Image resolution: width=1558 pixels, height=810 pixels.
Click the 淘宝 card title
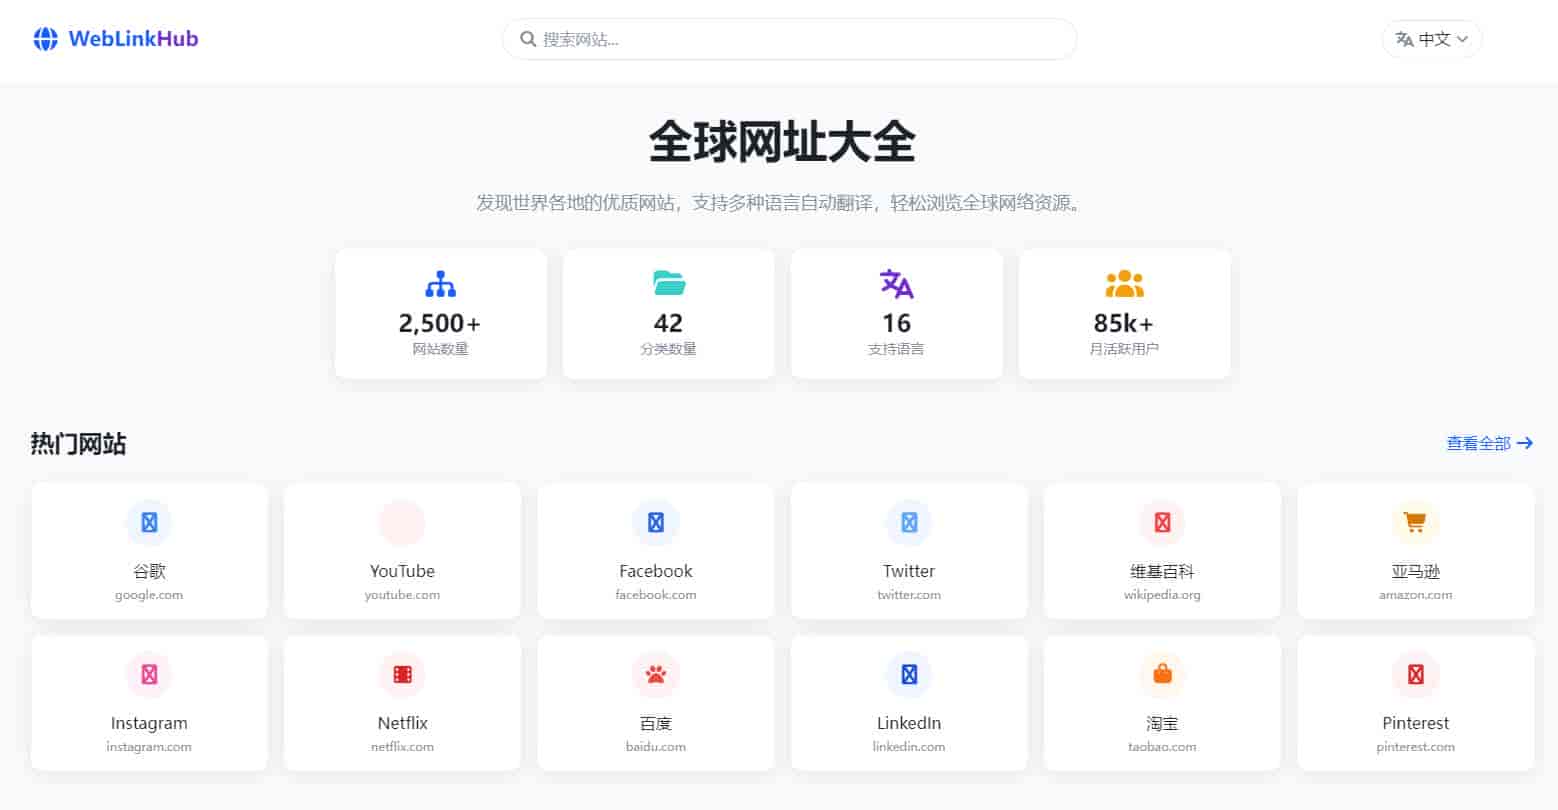point(1162,723)
